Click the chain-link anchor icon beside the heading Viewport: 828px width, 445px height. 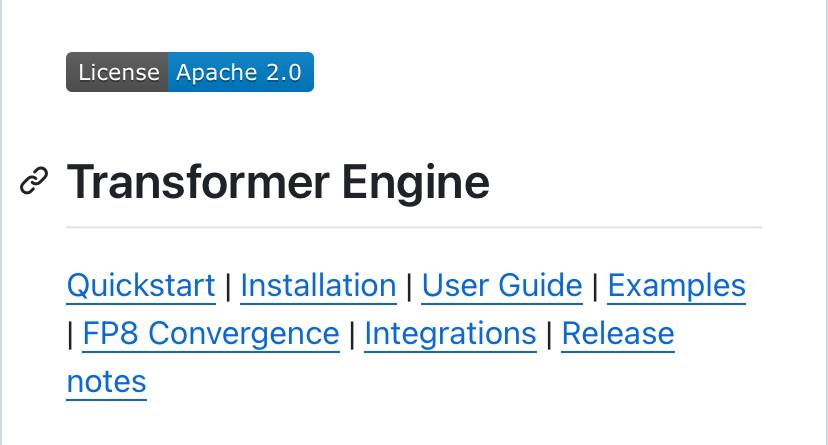pos(34,181)
